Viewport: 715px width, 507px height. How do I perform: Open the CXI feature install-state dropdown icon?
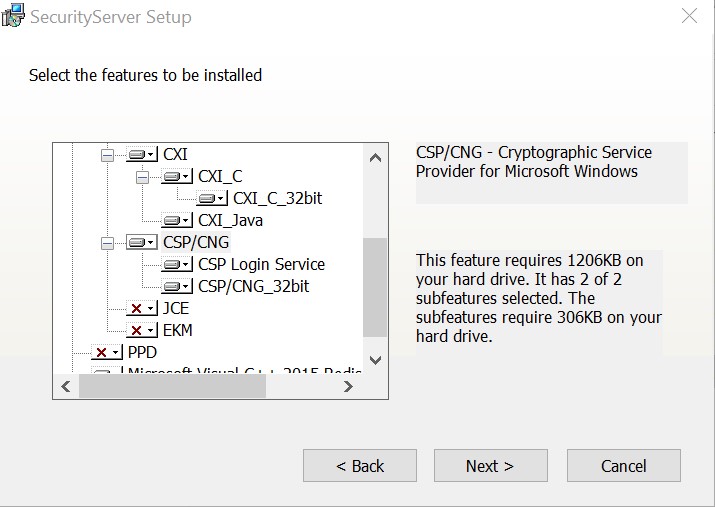[142, 155]
